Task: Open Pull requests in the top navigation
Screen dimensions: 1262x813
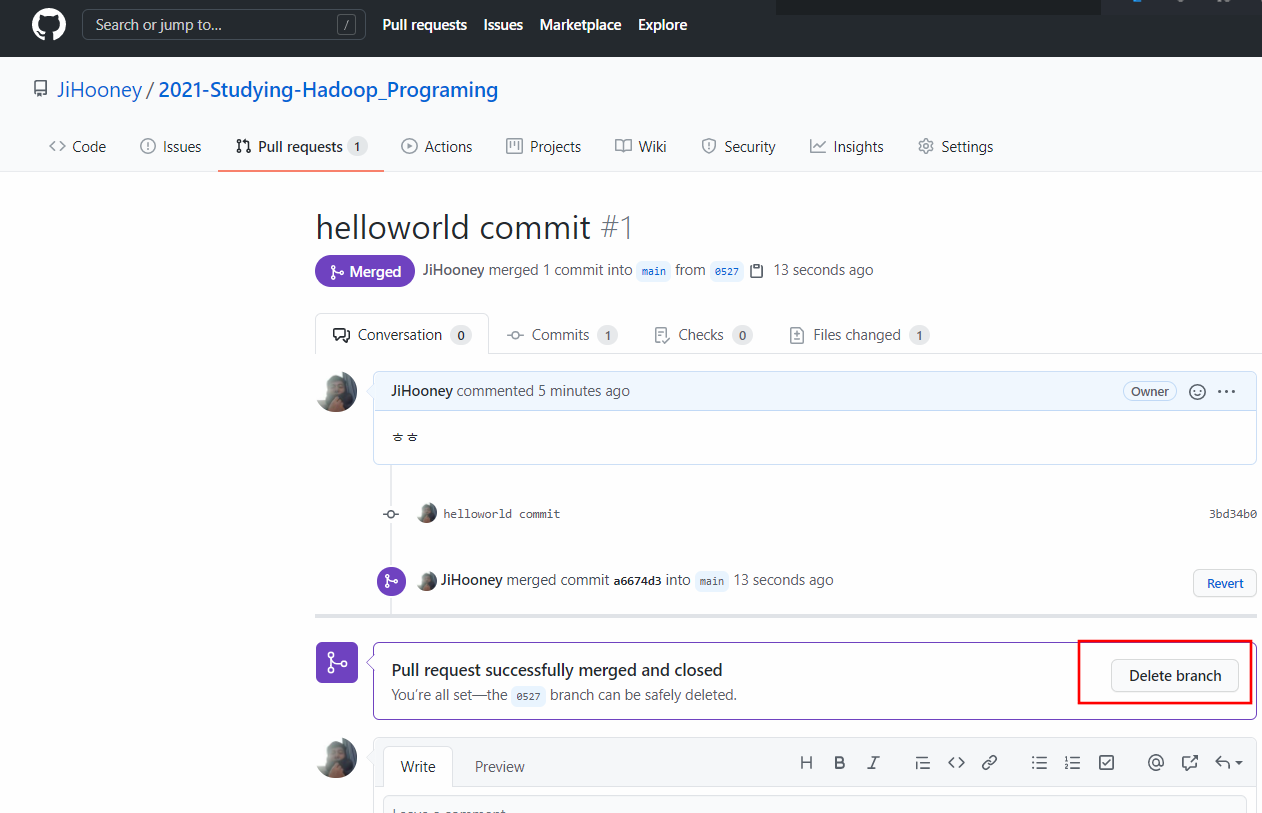Action: (424, 25)
